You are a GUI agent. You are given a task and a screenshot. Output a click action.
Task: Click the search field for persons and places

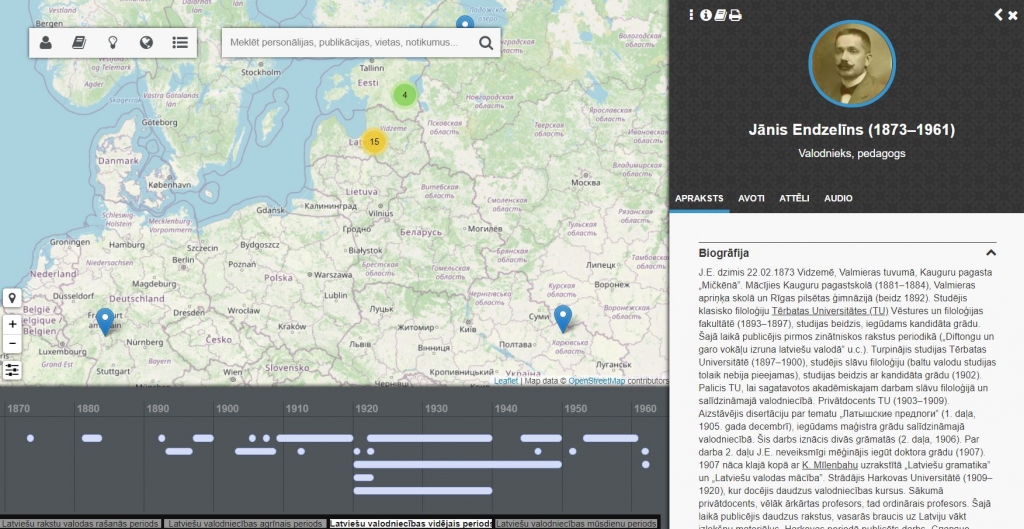pos(345,43)
